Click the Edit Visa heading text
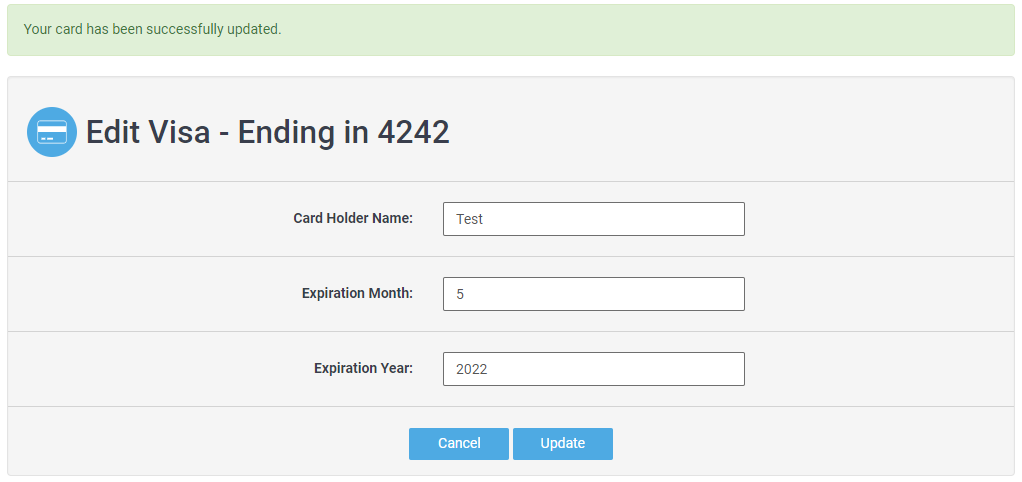Image resolution: width=1022 pixels, height=482 pixels. 267,132
